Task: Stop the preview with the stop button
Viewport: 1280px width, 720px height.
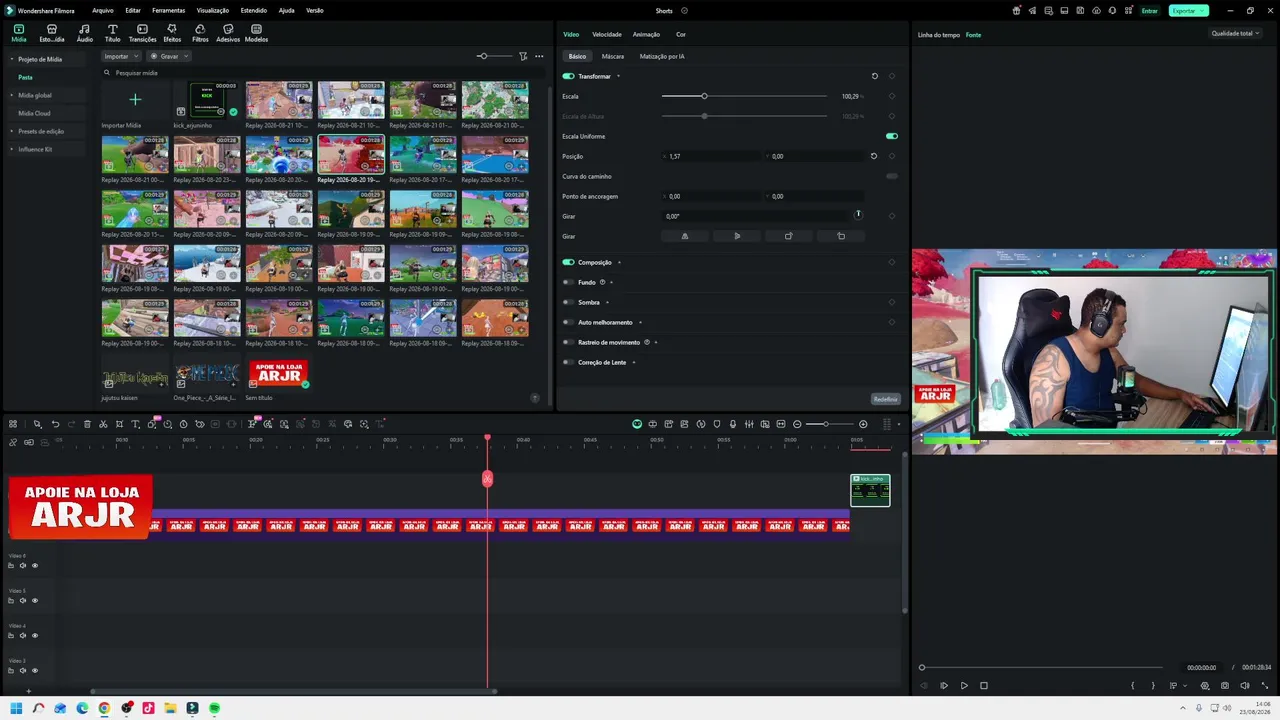Action: pos(984,686)
